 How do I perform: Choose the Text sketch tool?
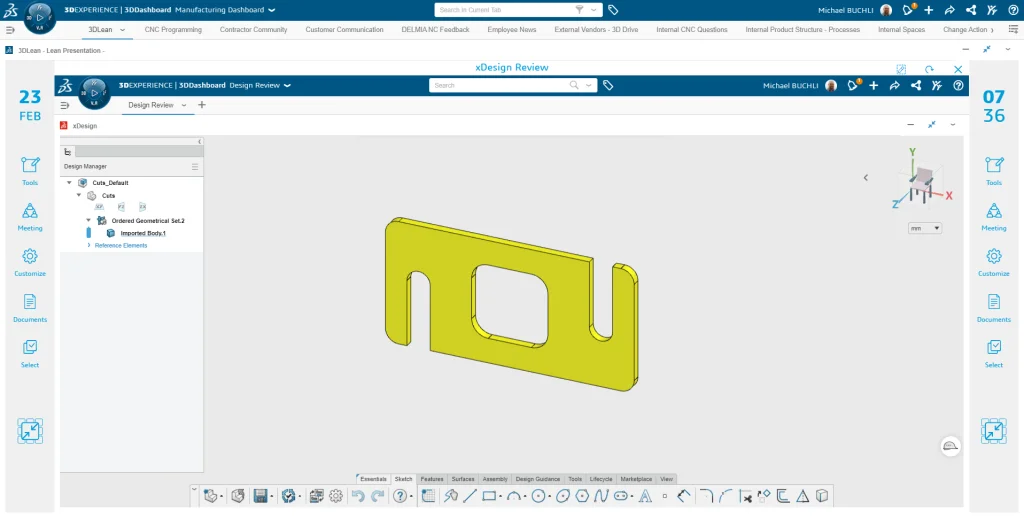[x=646, y=496]
